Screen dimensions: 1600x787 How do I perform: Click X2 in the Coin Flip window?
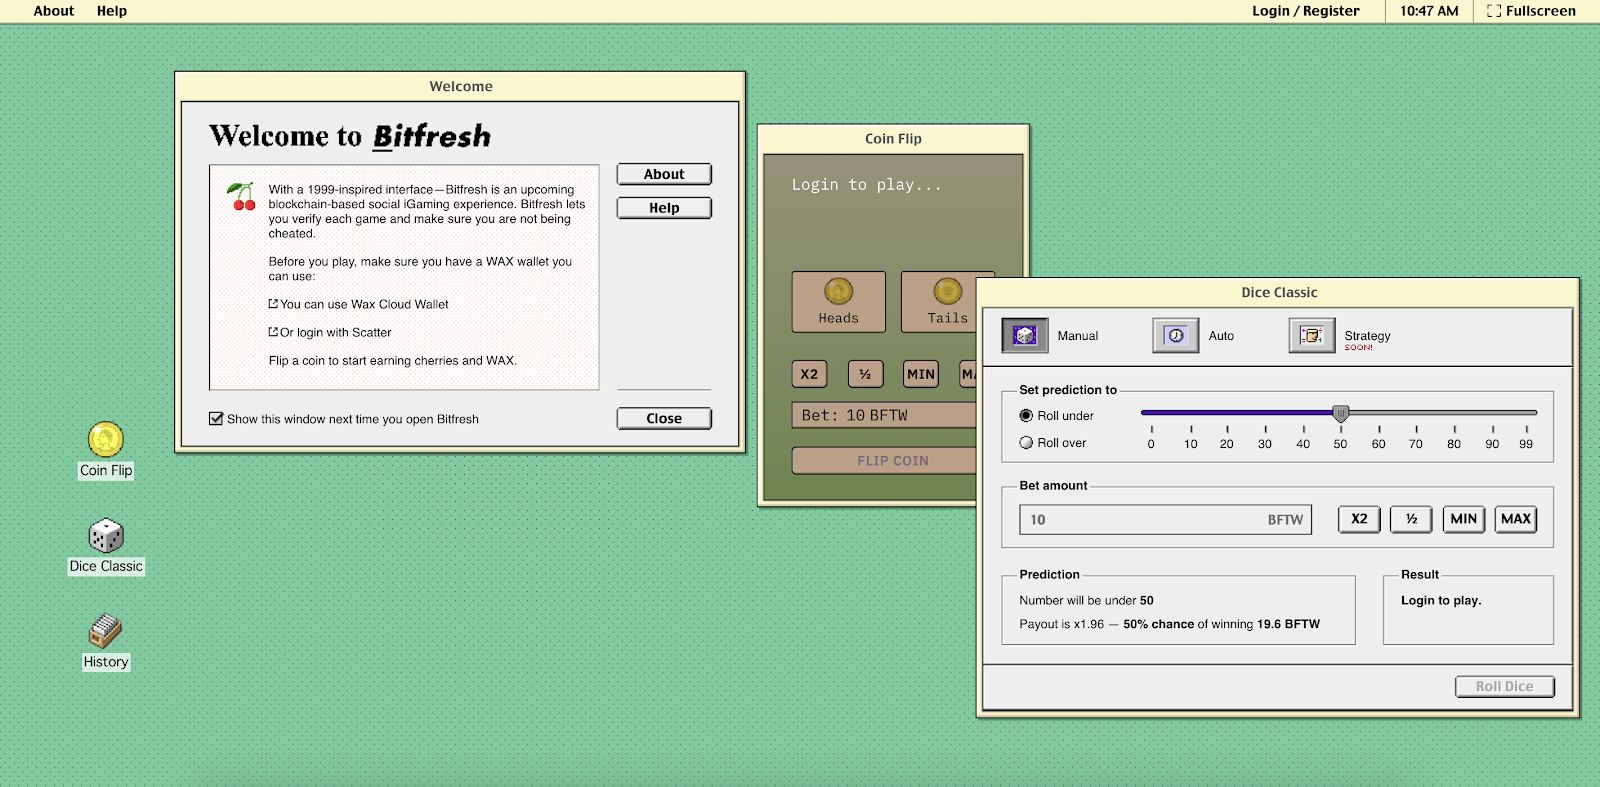[x=809, y=374]
